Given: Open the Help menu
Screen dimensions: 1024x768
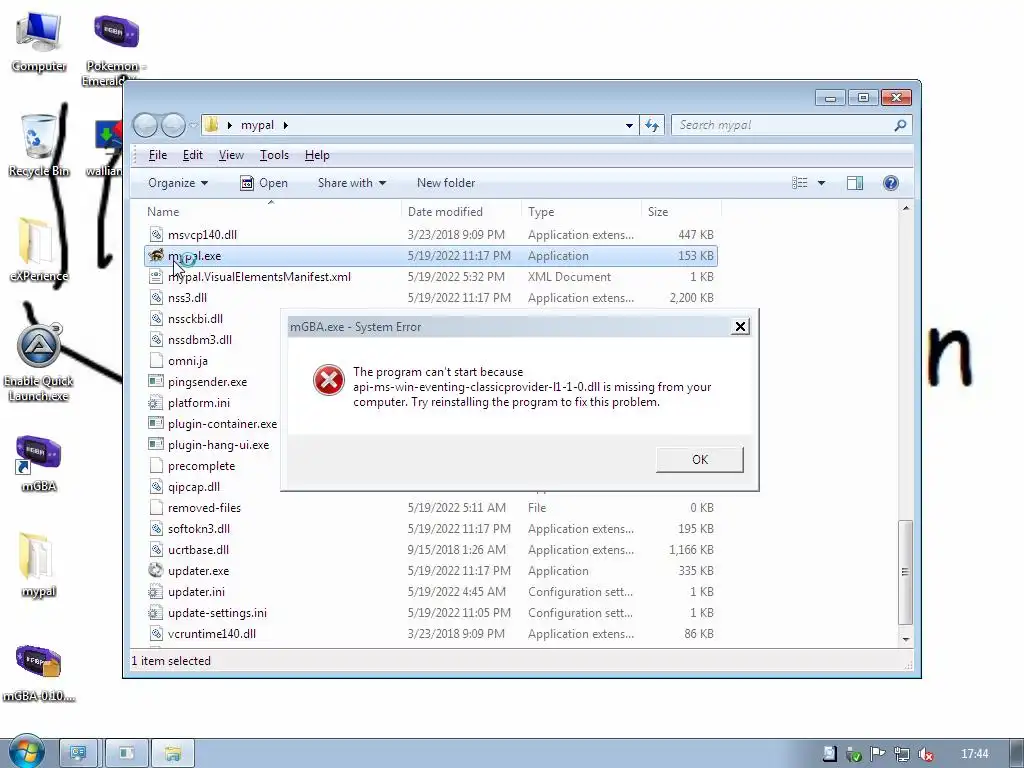Looking at the screenshot, I should coord(317,155).
